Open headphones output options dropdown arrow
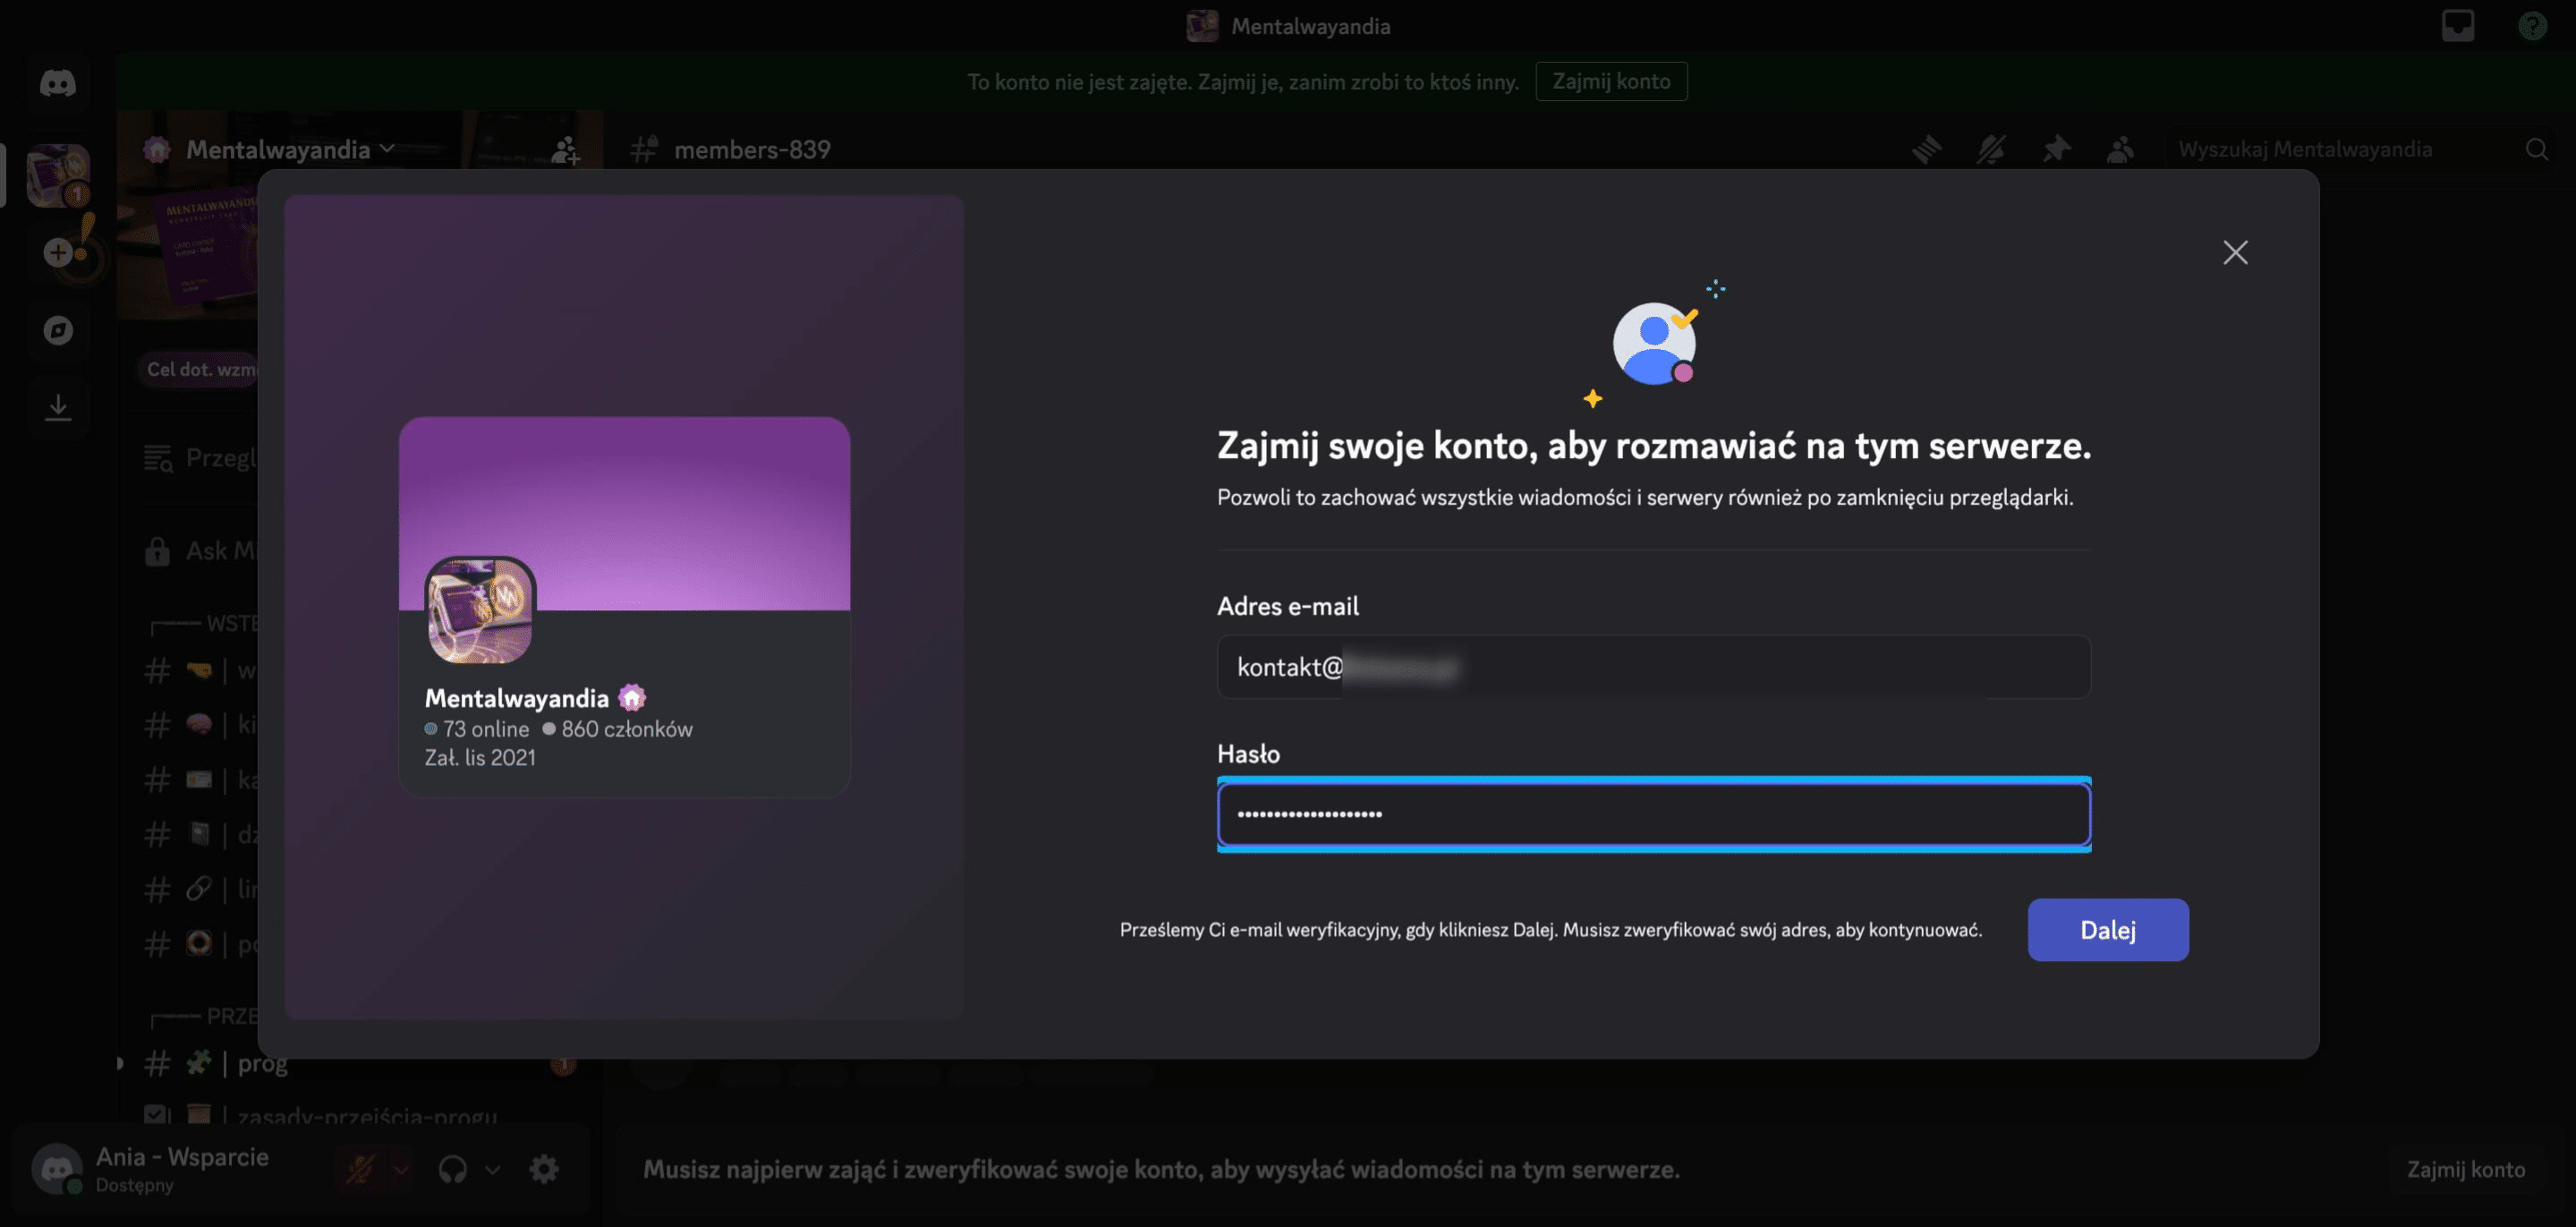The height and width of the screenshot is (1227, 2576). tap(493, 1169)
